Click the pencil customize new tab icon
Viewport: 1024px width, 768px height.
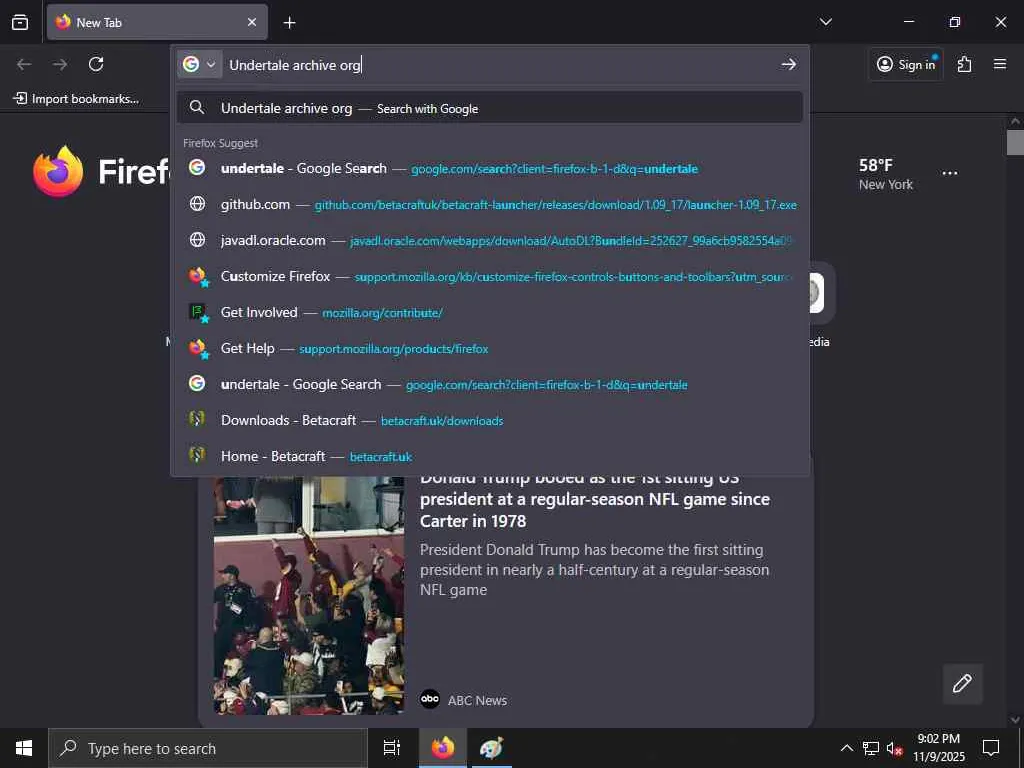(962, 684)
